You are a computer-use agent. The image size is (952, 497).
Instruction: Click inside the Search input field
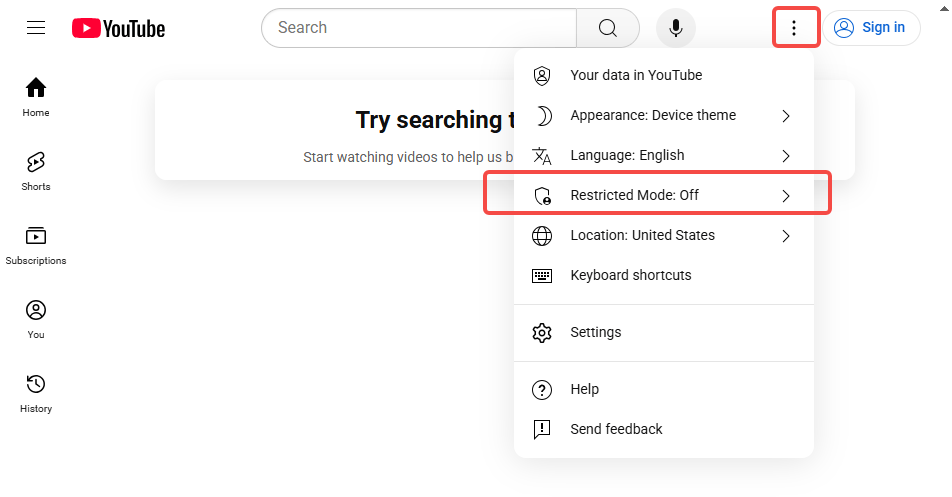(x=419, y=28)
